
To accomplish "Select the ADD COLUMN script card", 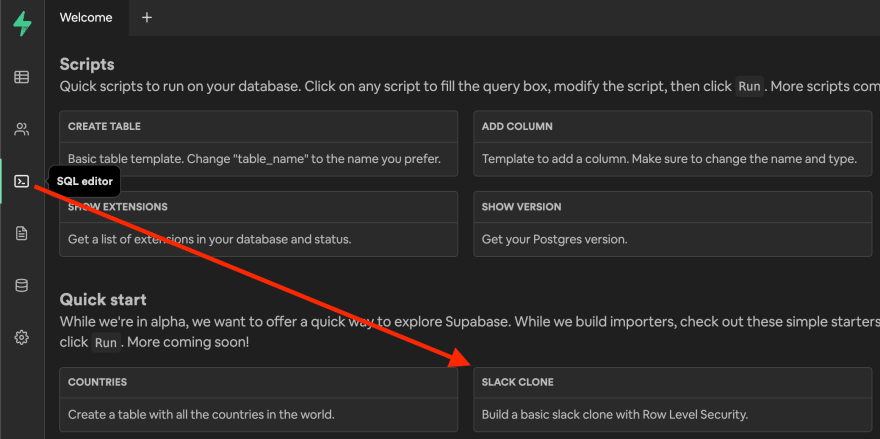I will point(672,144).
